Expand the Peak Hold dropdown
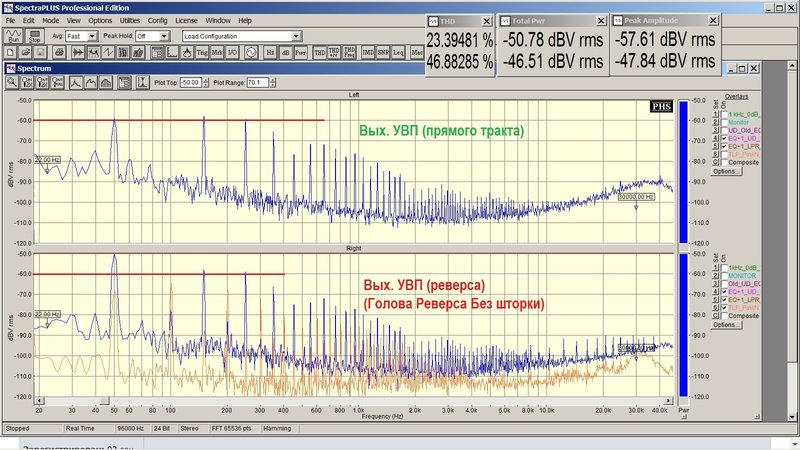 click(x=153, y=36)
